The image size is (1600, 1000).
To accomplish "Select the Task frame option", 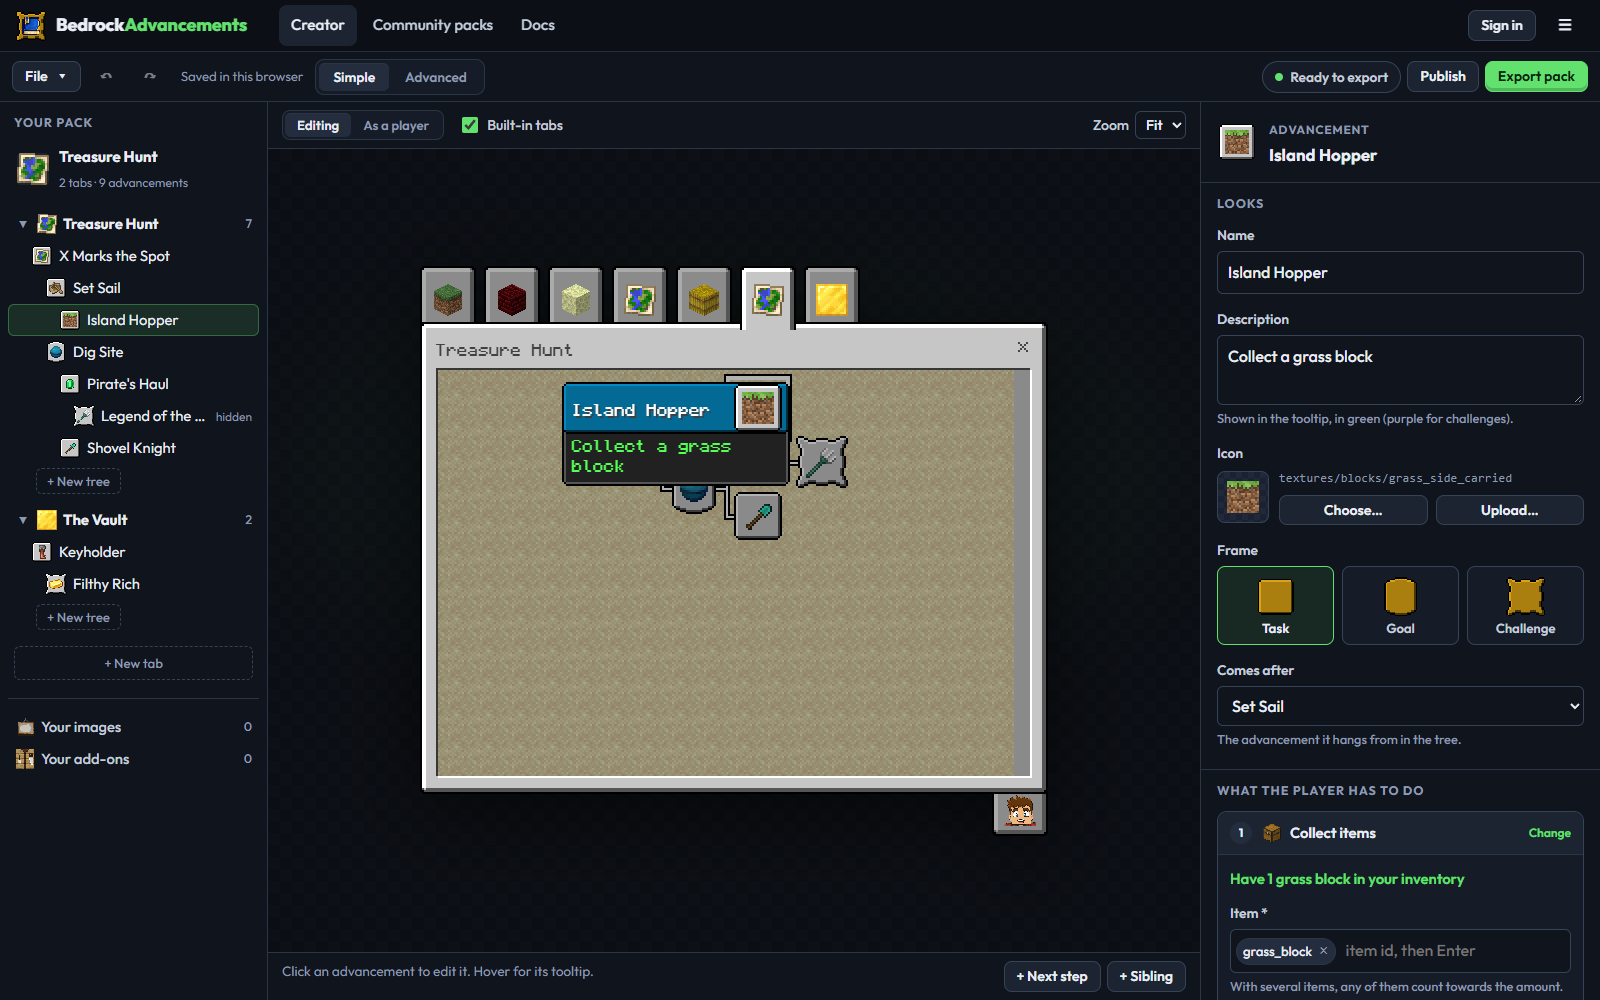I will [x=1275, y=605].
